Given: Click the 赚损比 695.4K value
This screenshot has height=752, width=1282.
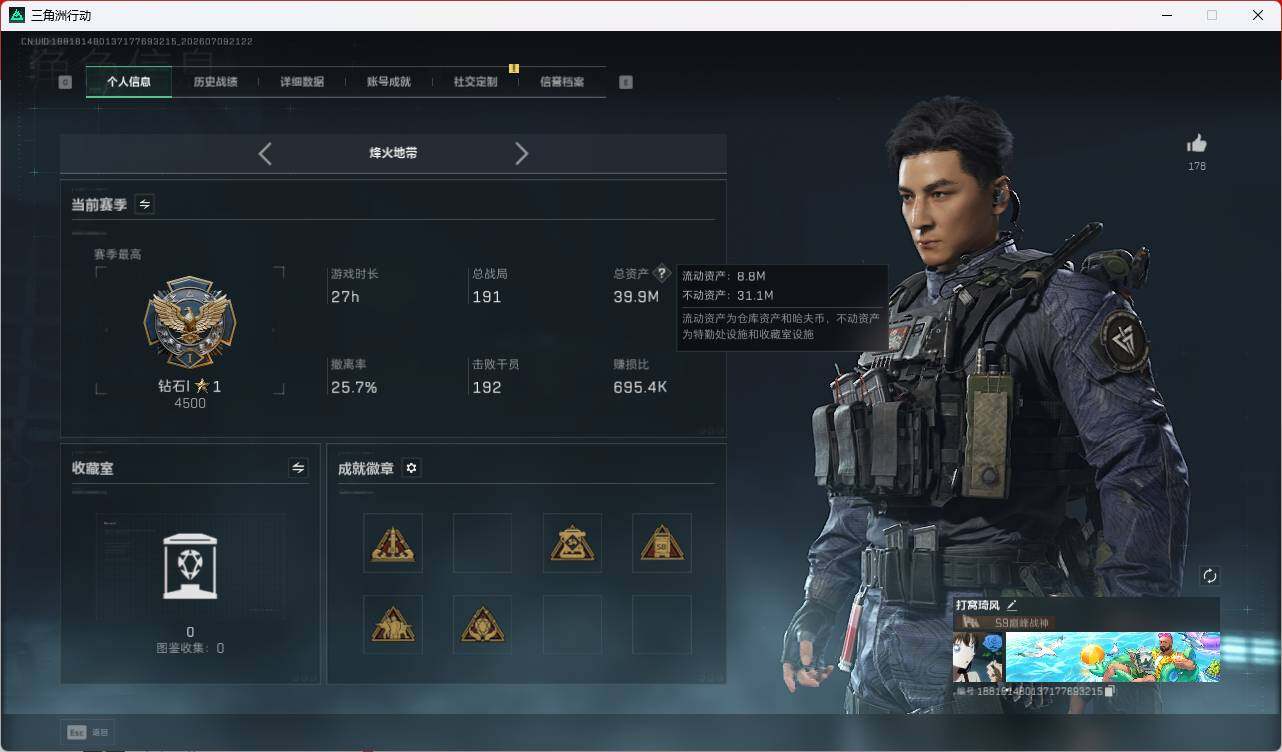Looking at the screenshot, I should [x=640, y=387].
